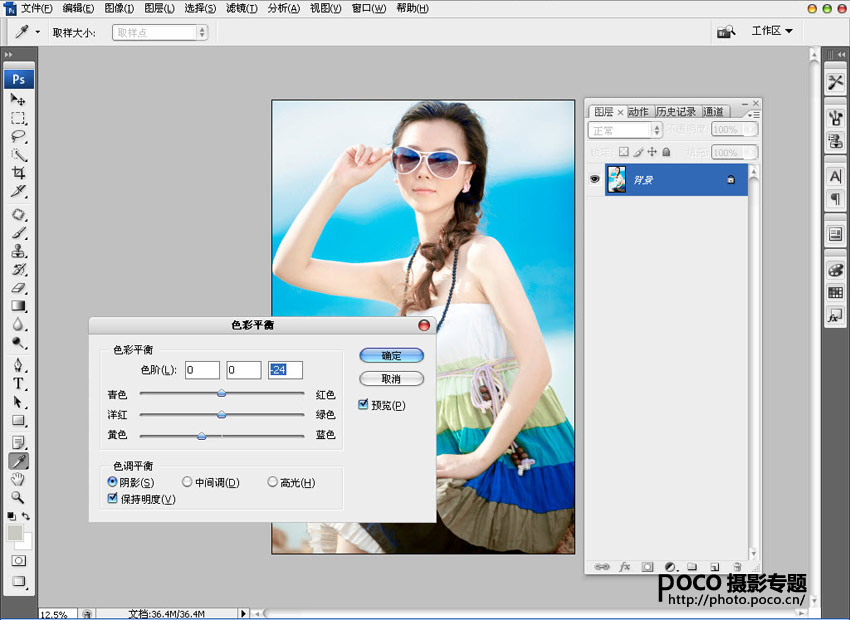Open the sample size (取样大小) dropdown
This screenshot has width=850, height=620.
pos(160,32)
